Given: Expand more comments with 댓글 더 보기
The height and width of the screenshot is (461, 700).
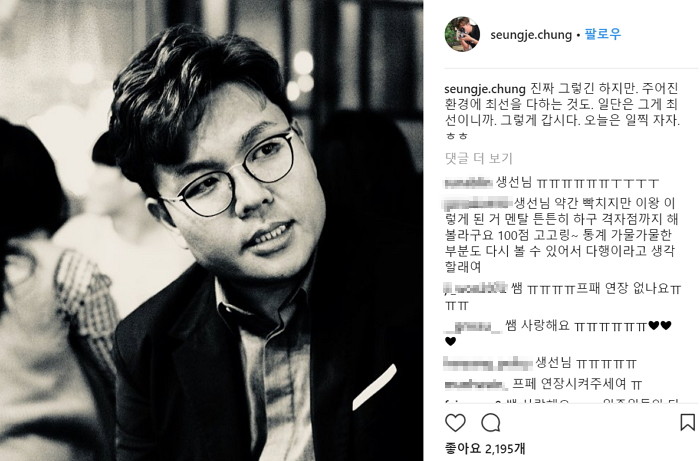Looking at the screenshot, I should [x=479, y=158].
